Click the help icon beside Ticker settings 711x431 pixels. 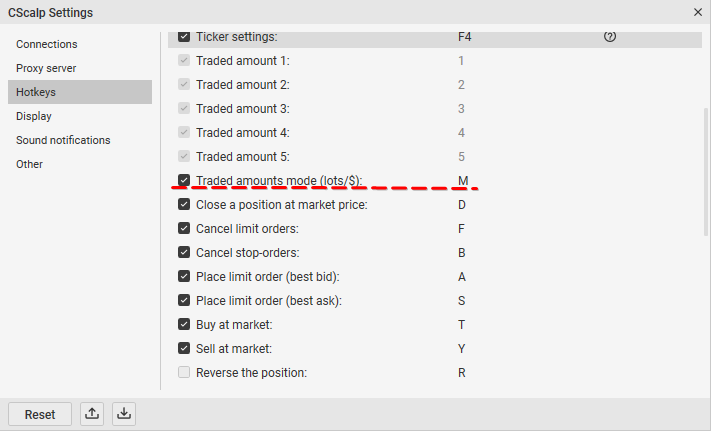point(610,37)
